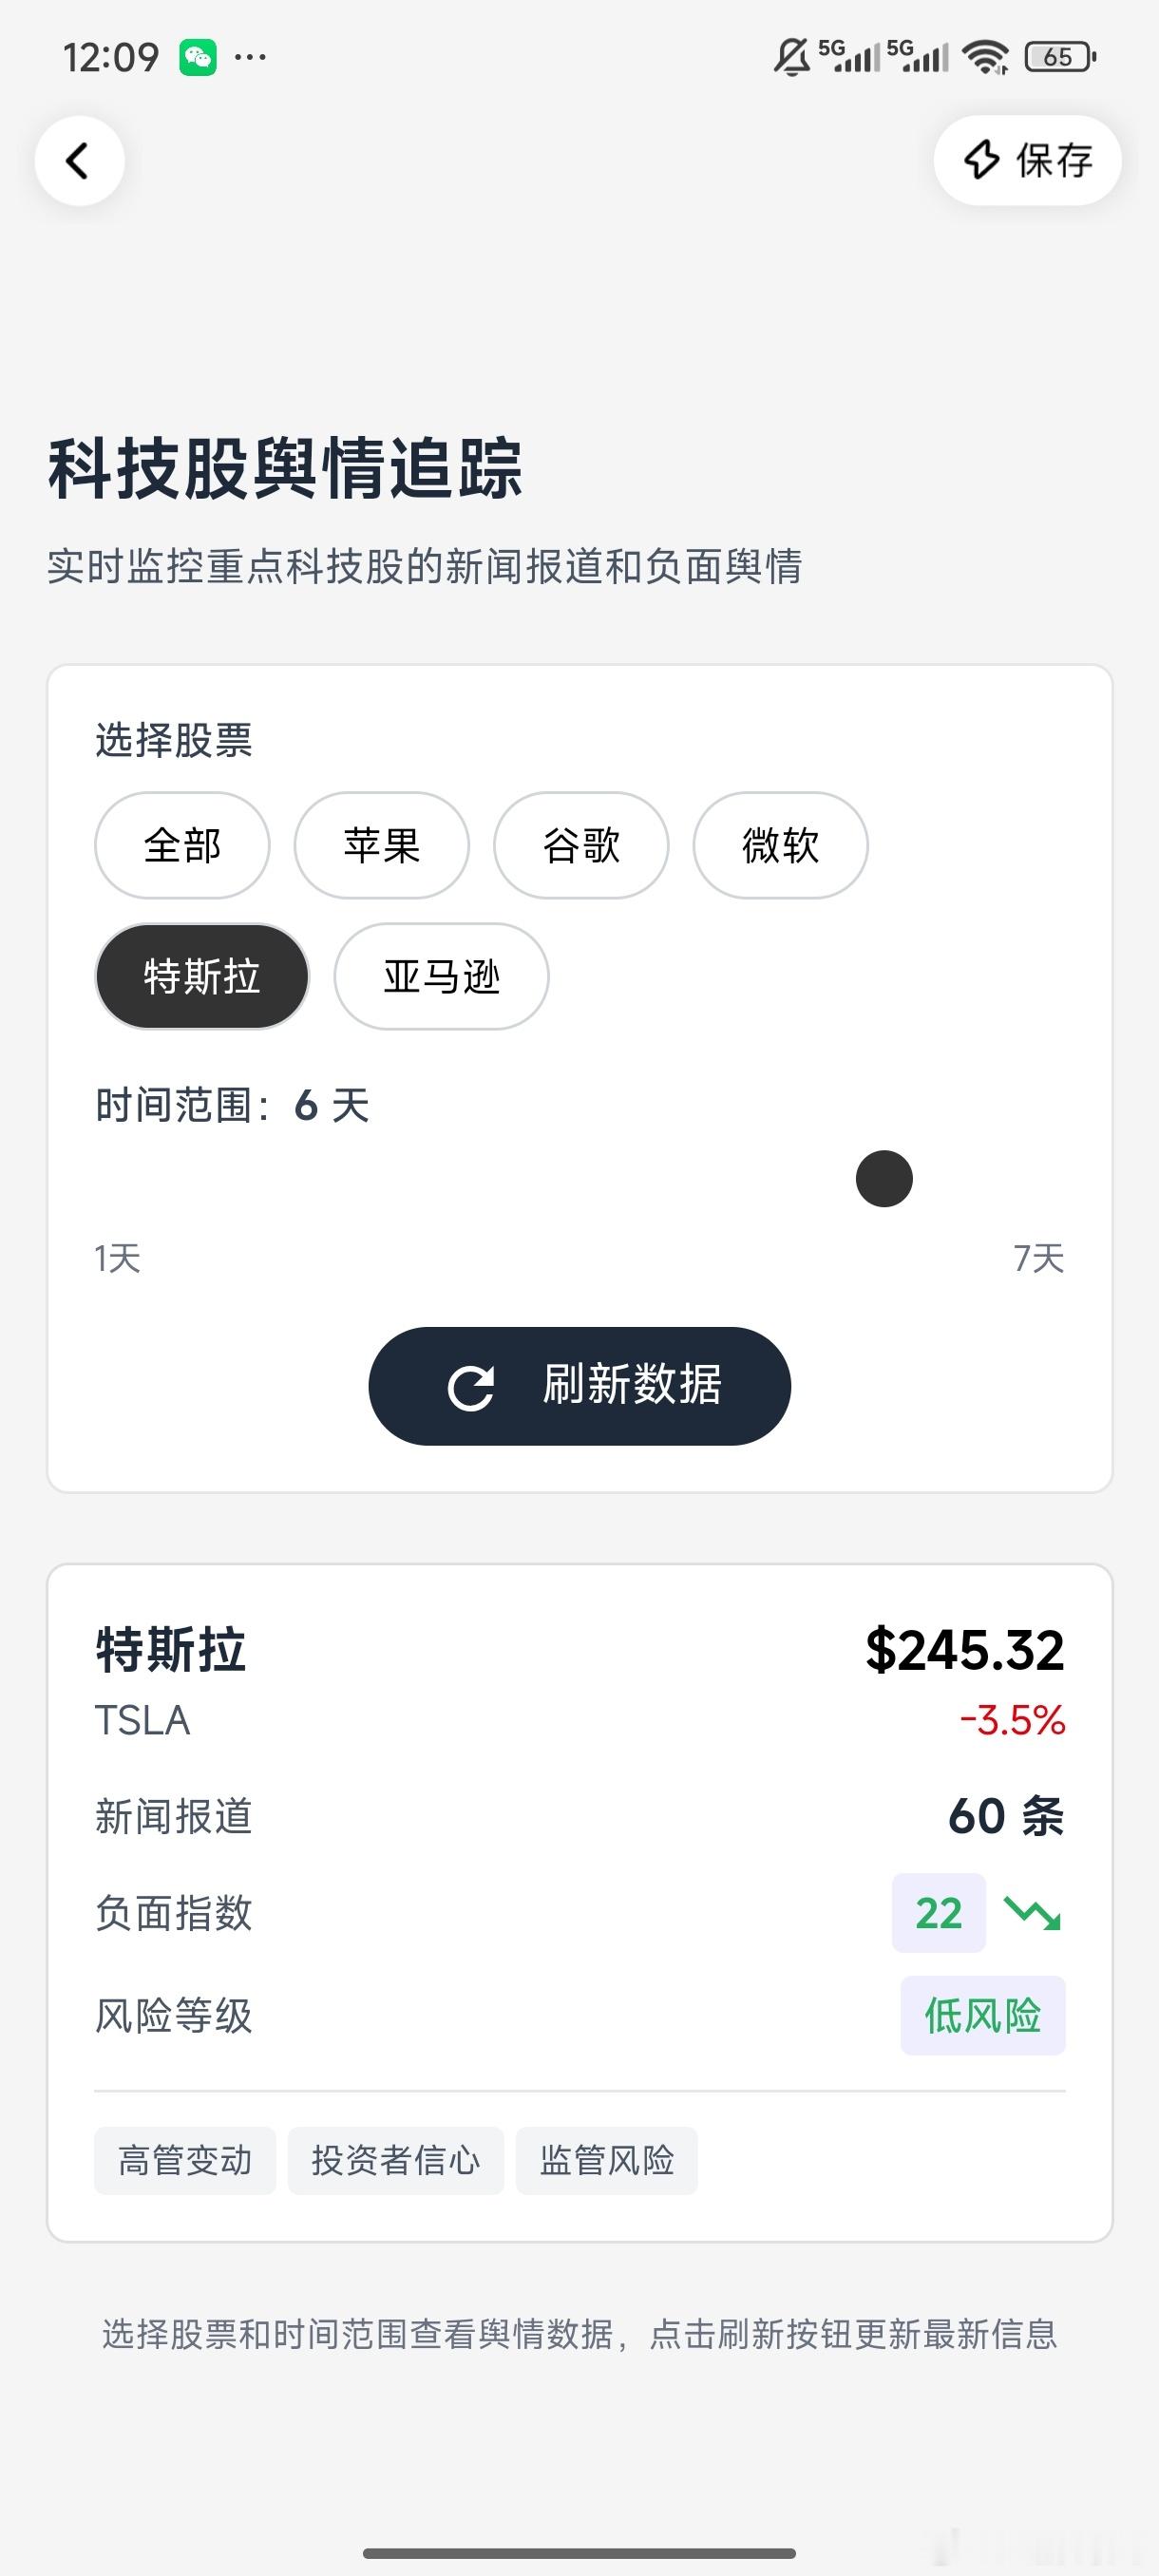Click the save pin icon
The image size is (1159, 2576).
click(981, 160)
